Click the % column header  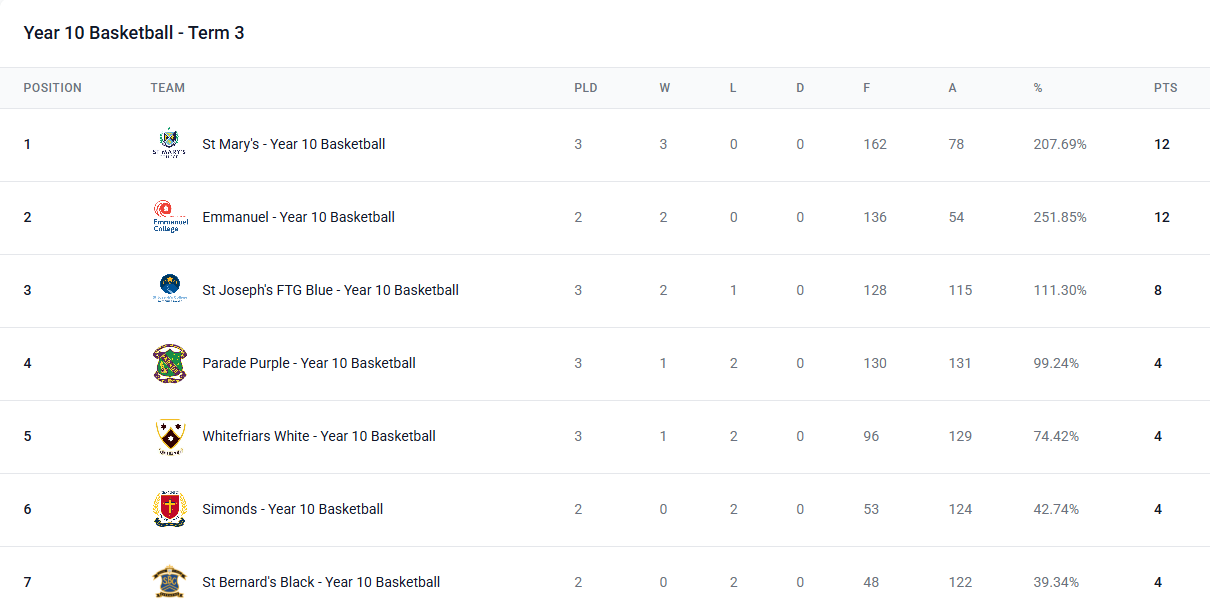click(1038, 88)
